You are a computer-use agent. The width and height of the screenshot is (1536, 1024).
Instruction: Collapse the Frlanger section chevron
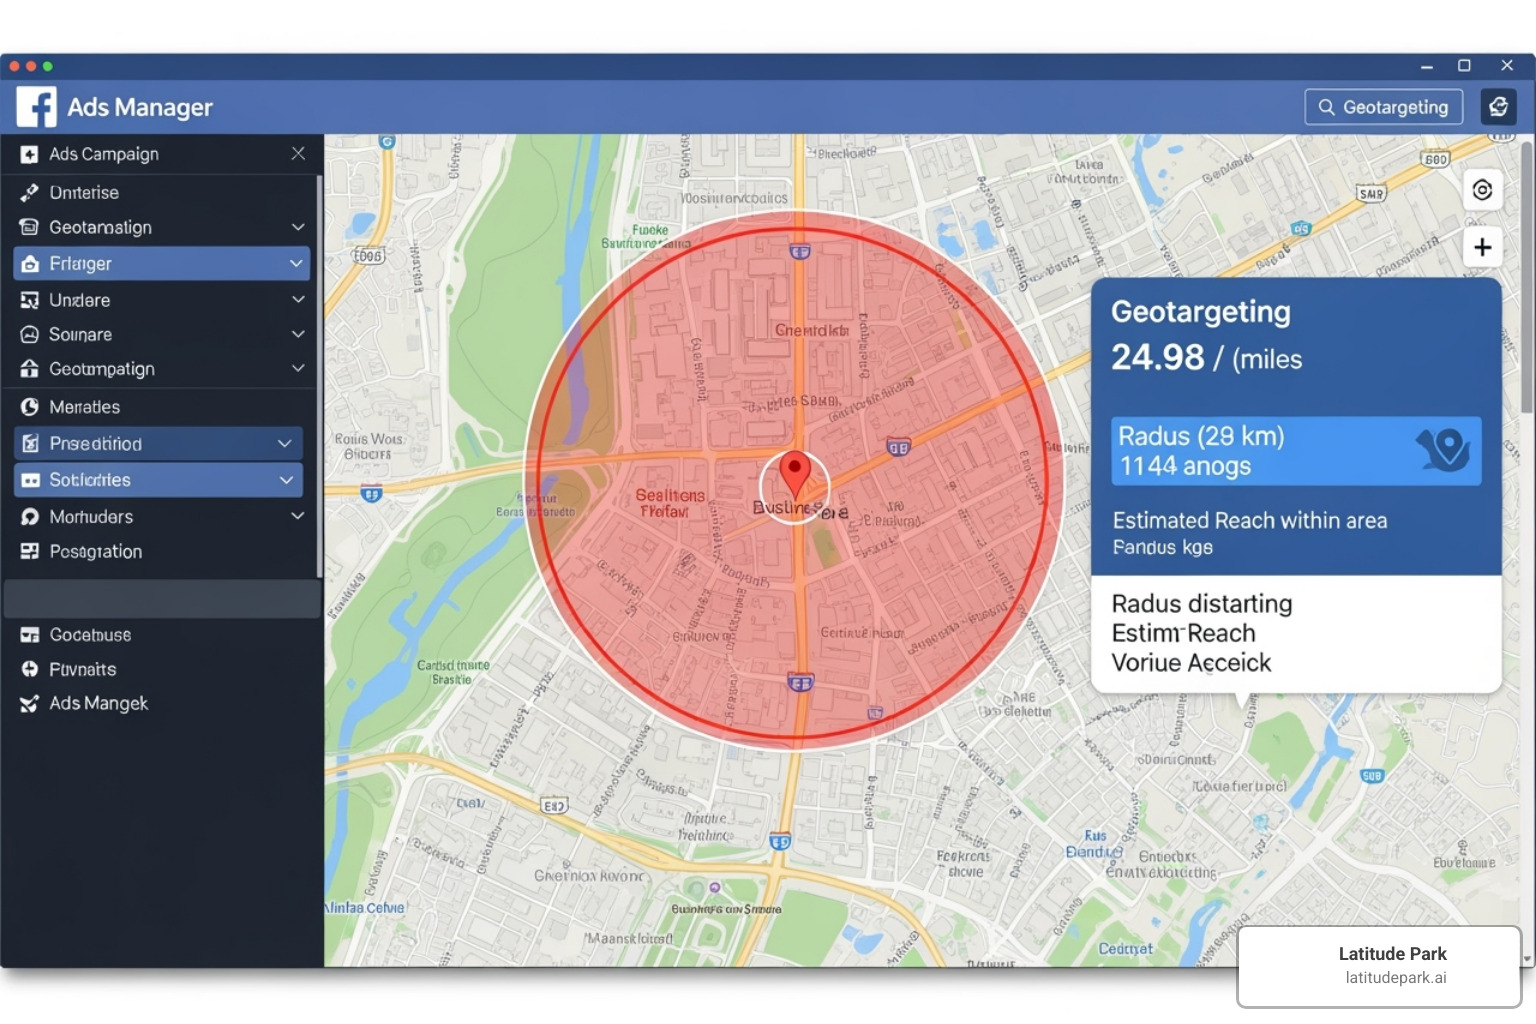point(295,263)
